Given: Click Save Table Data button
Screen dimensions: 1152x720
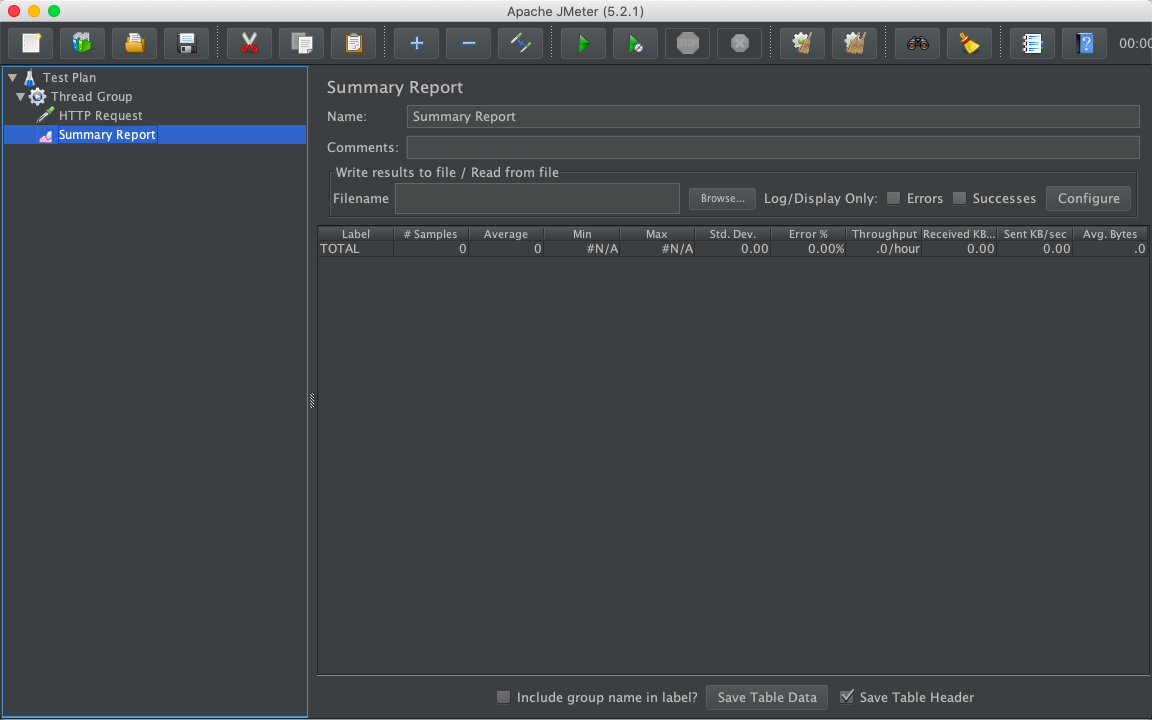Looking at the screenshot, I should (766, 697).
